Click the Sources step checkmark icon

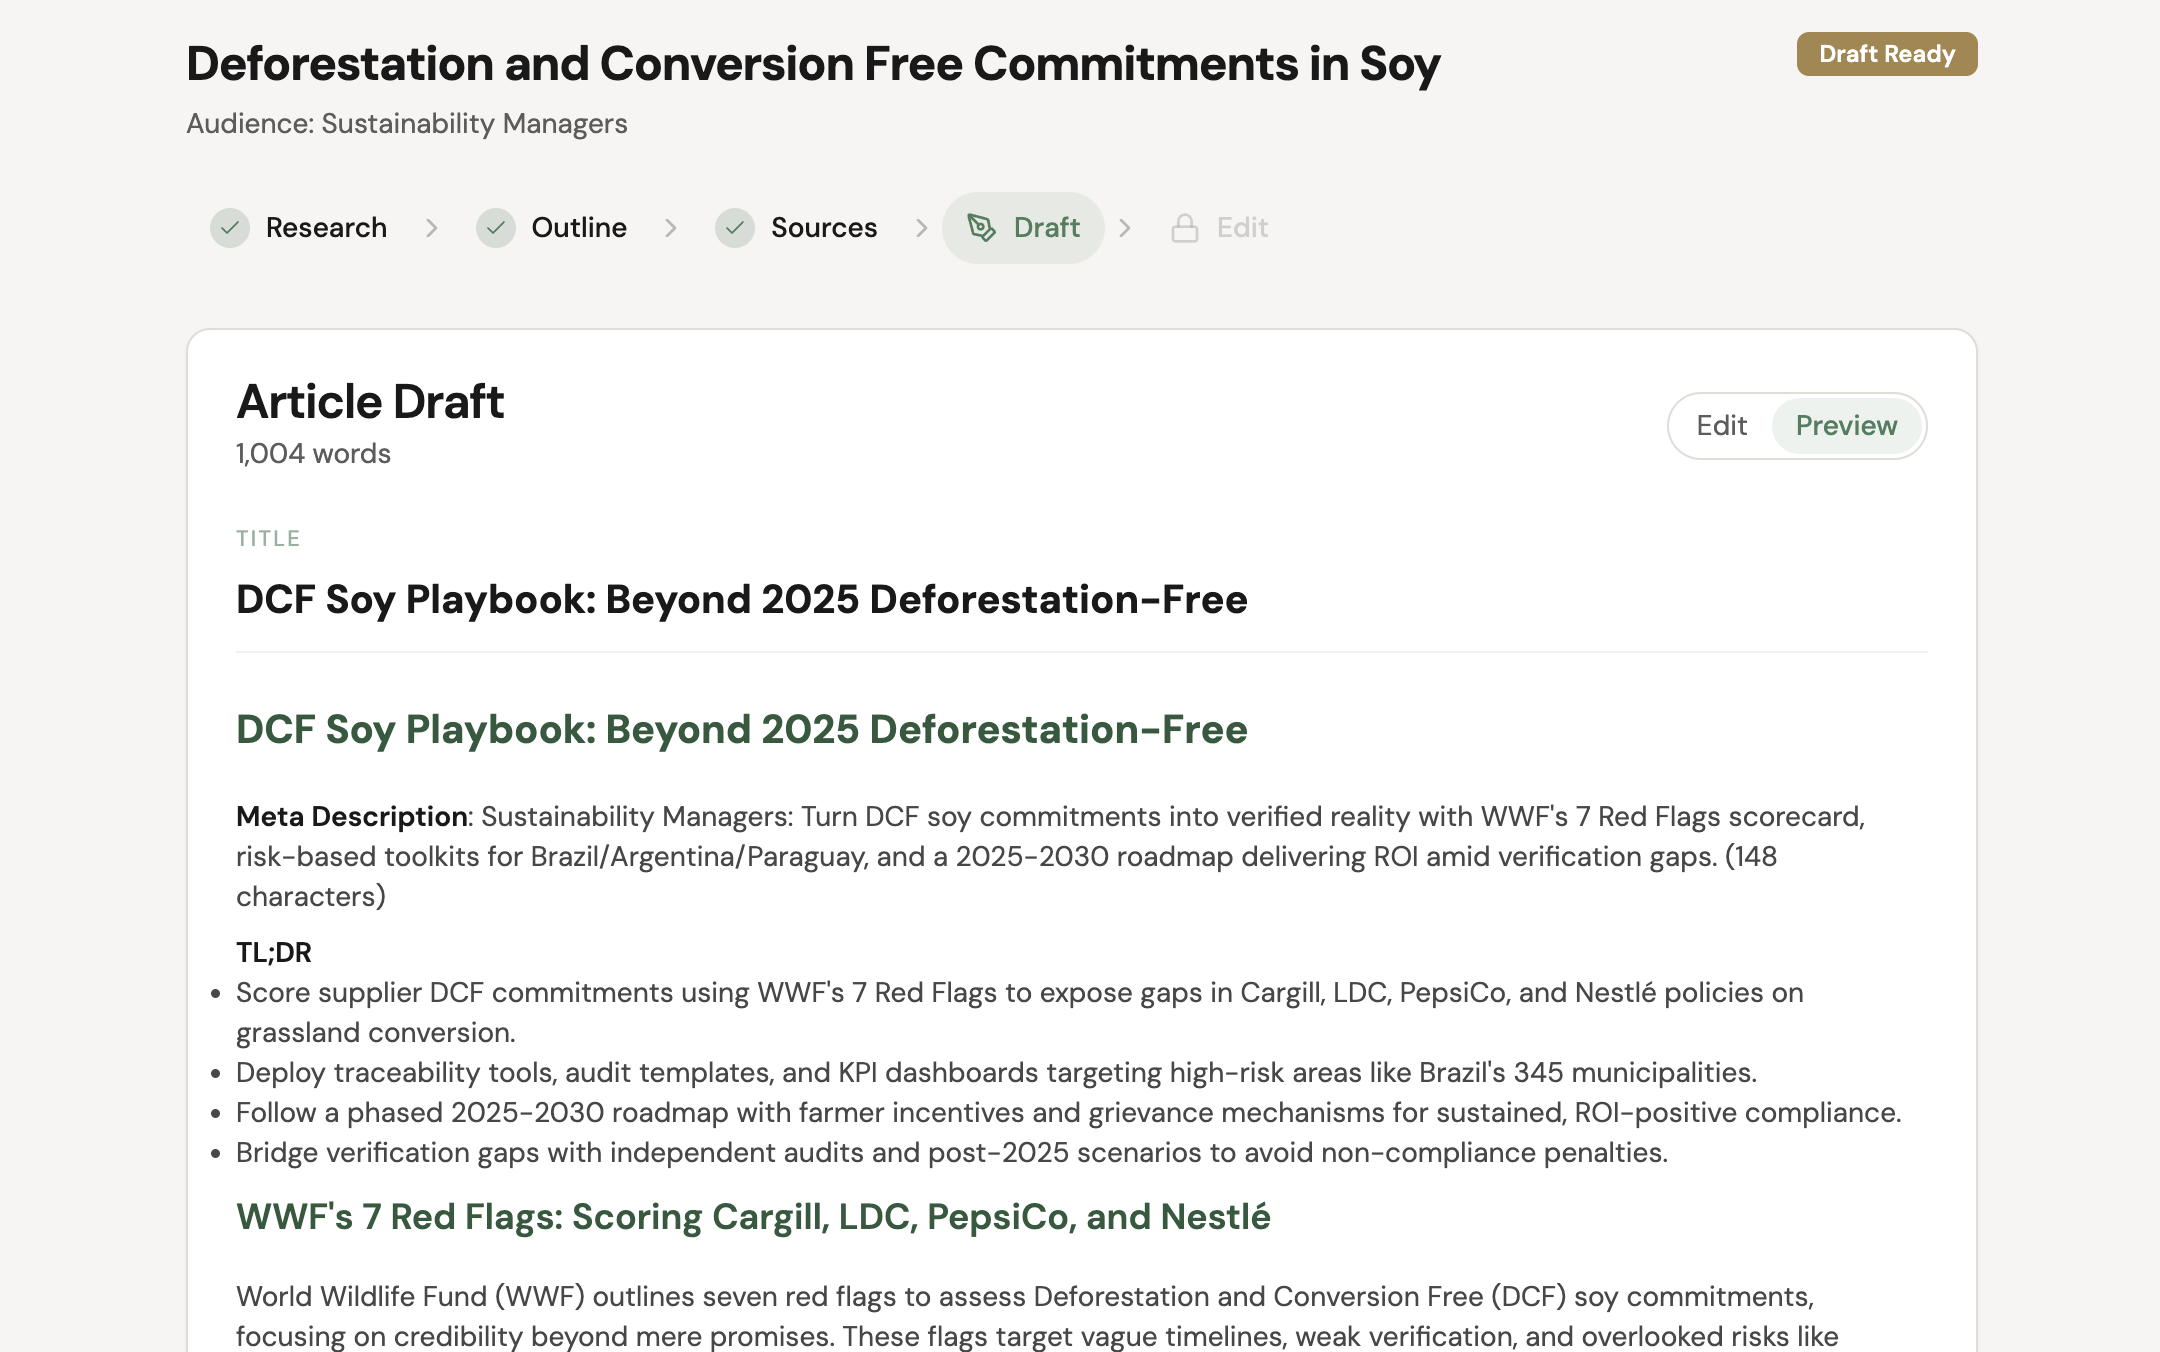pos(735,228)
